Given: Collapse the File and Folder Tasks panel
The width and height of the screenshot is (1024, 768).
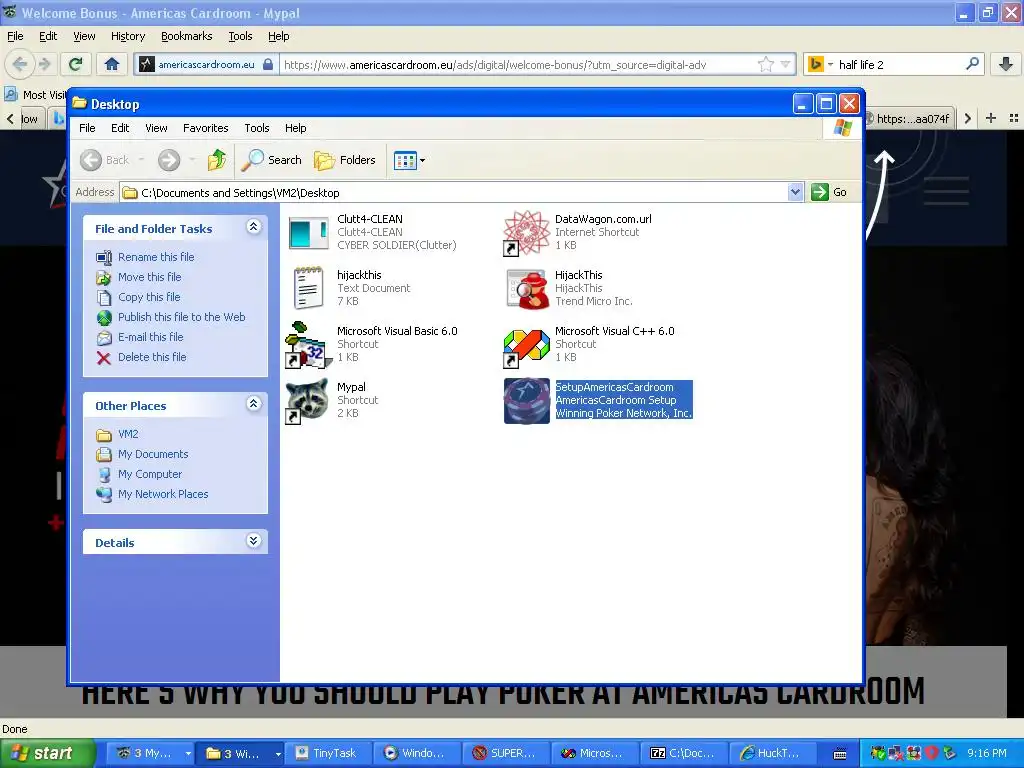Looking at the screenshot, I should [253, 227].
